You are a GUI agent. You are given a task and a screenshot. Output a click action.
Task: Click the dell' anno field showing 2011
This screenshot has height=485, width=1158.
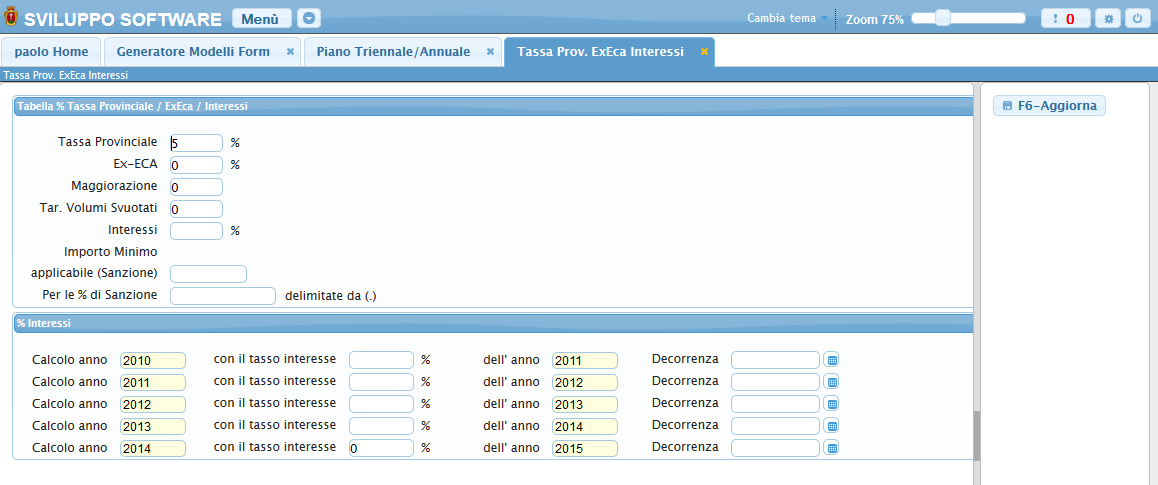click(x=584, y=360)
